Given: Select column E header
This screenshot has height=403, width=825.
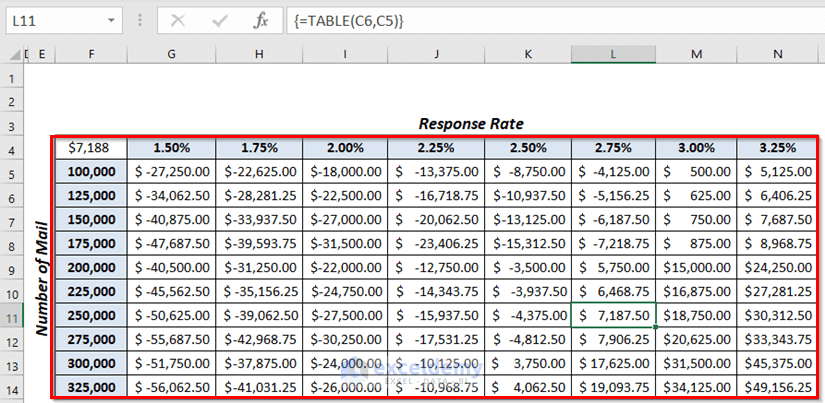Looking at the screenshot, I should [x=42, y=54].
